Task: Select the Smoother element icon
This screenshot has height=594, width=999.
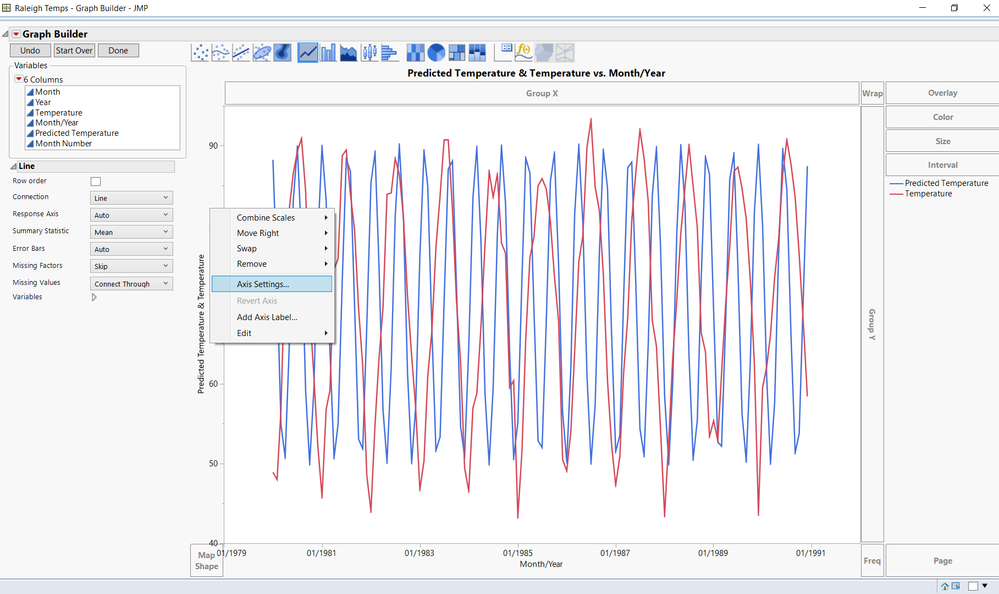Action: point(220,52)
